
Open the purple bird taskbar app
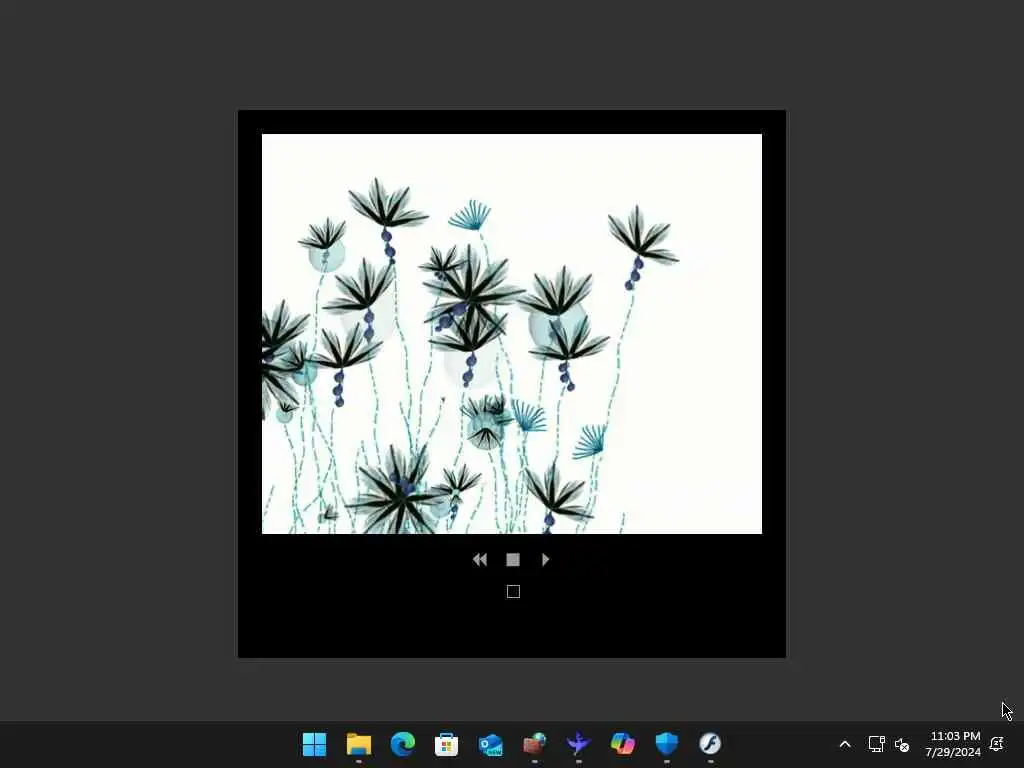click(x=578, y=744)
